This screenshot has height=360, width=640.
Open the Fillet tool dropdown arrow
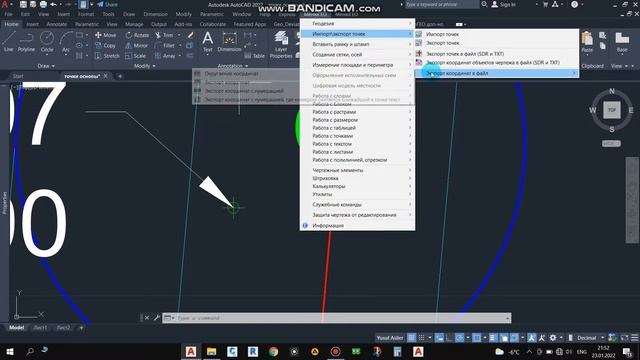click(180, 46)
